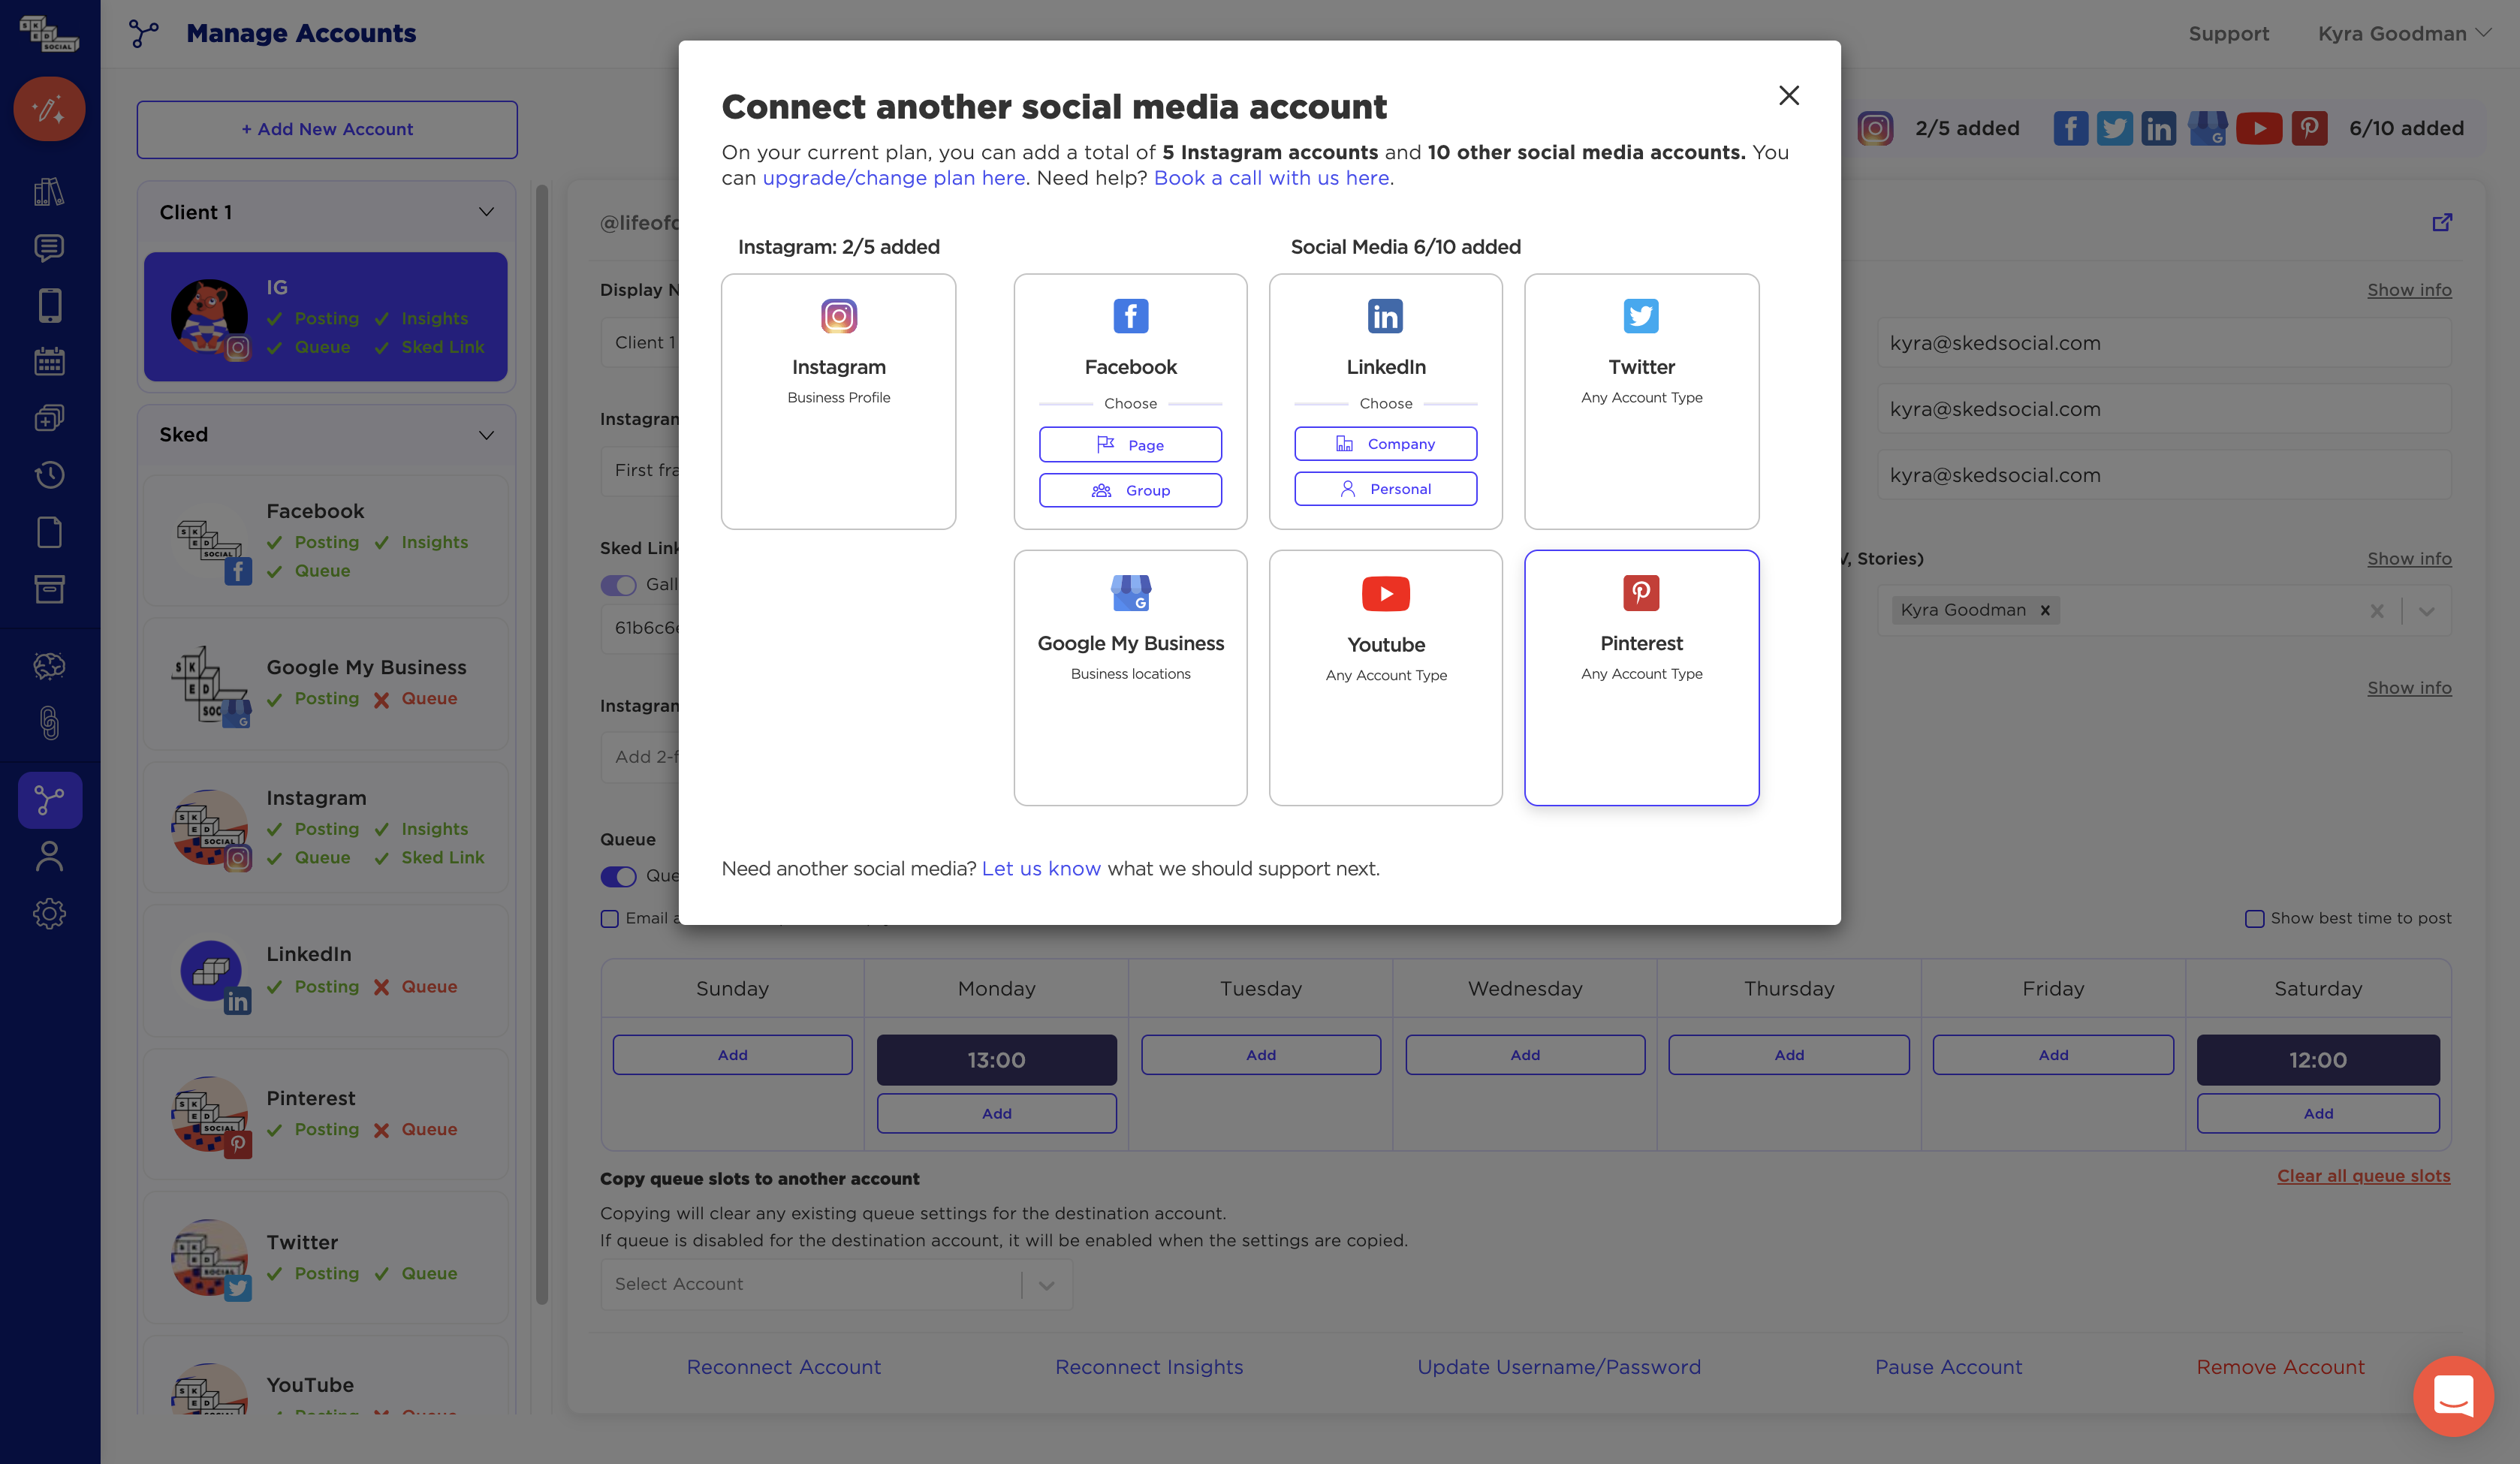This screenshot has width=2520, height=1464.
Task: Select the Pinterest account card
Action: [x=1641, y=677]
